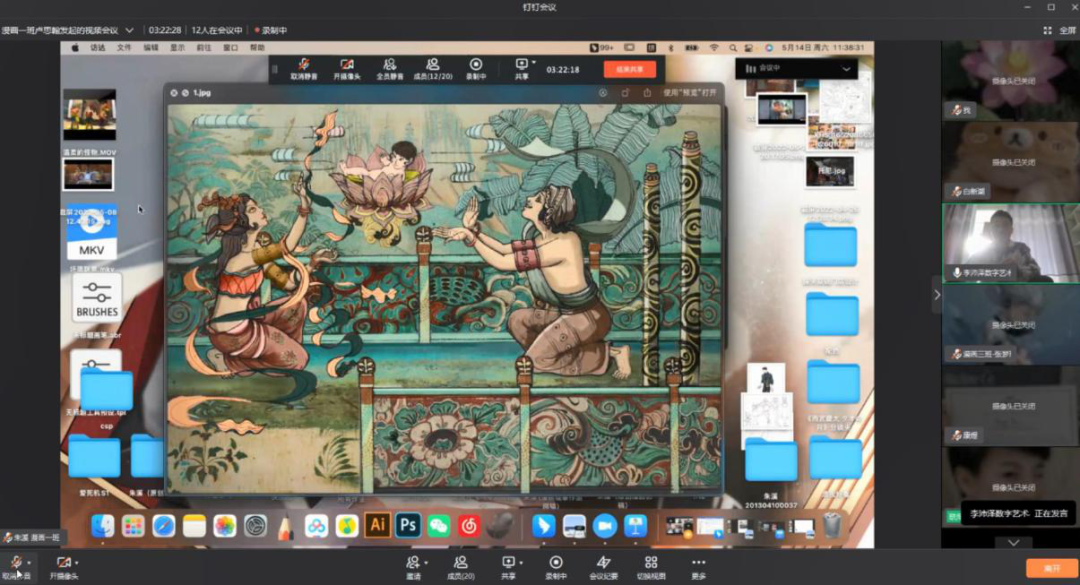Click the share icon in the 1.jpg preview title bar
Image resolution: width=1080 pixels, height=585 pixels.
pyautogui.click(x=647, y=92)
